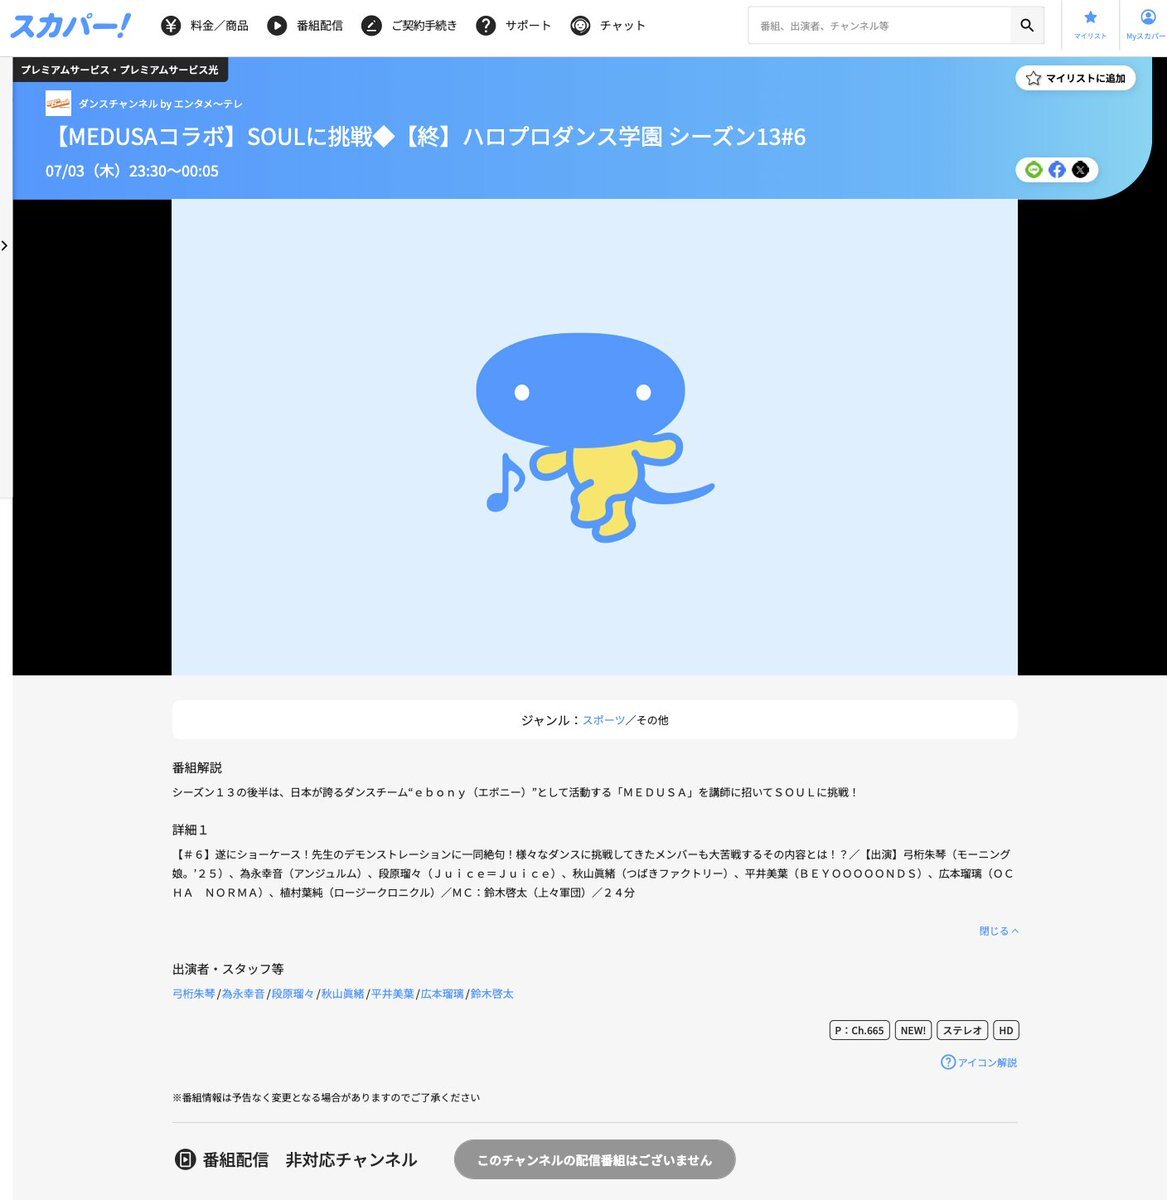The height and width of the screenshot is (1200, 1167).
Task: Click the 出演者・スタッフ等 heading
Action: tap(228, 969)
